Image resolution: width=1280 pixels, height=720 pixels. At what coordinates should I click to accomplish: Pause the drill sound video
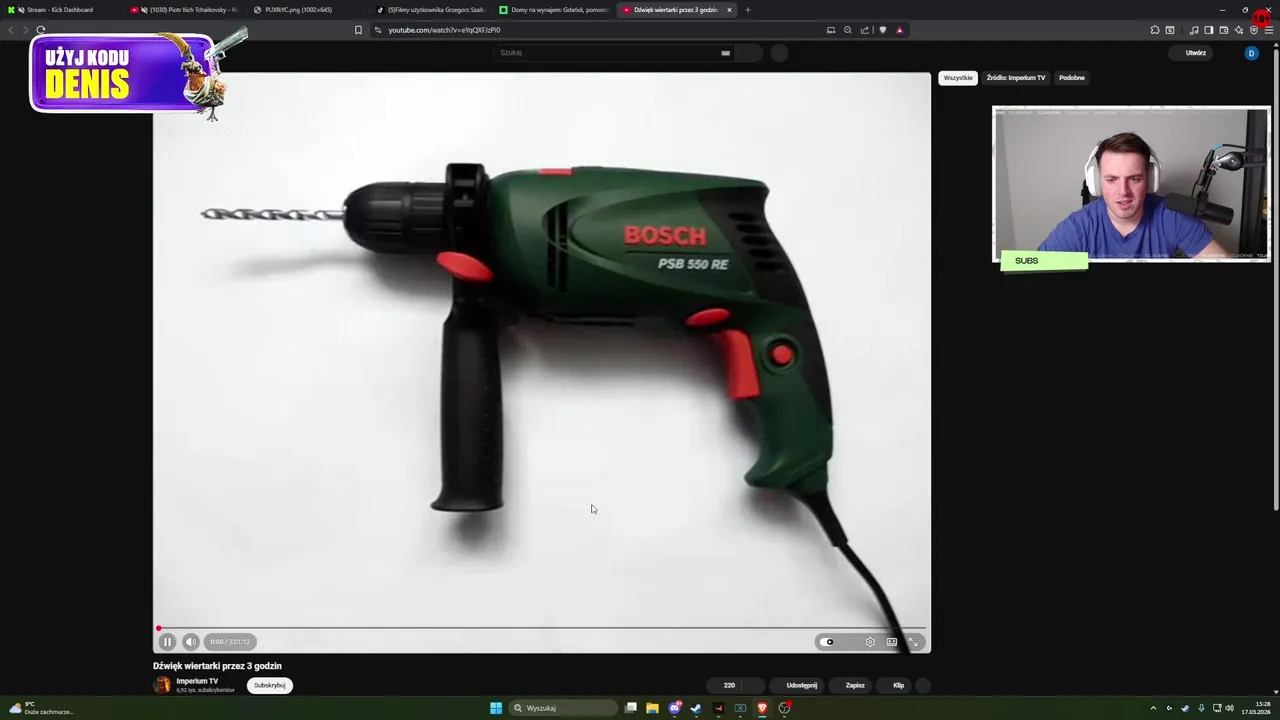point(167,642)
